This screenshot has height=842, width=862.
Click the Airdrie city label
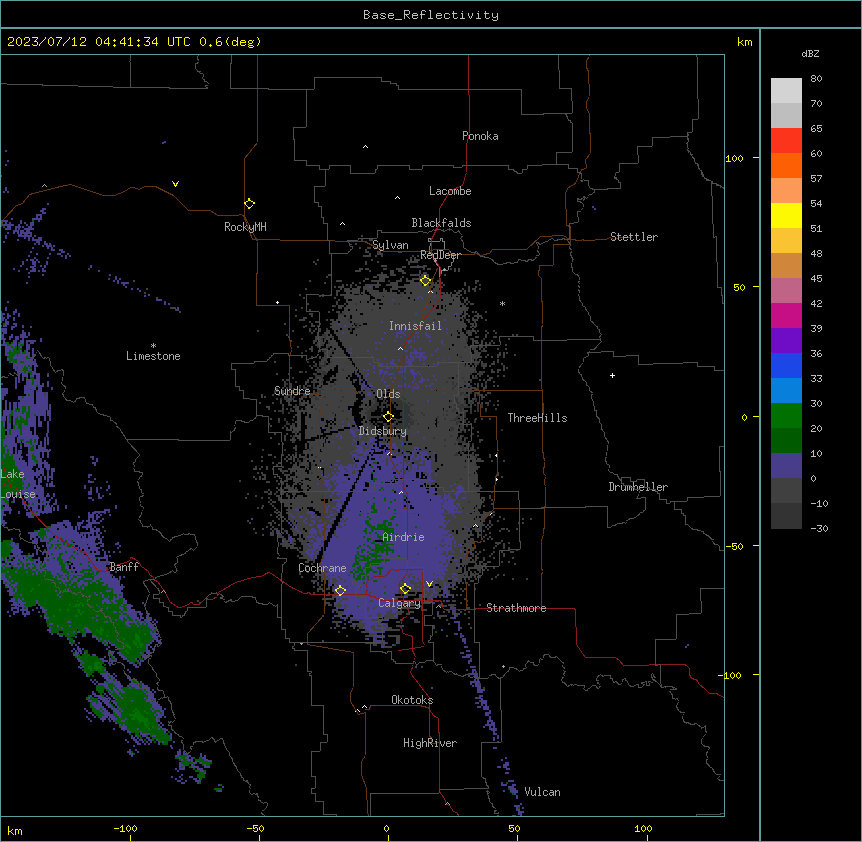(x=403, y=537)
